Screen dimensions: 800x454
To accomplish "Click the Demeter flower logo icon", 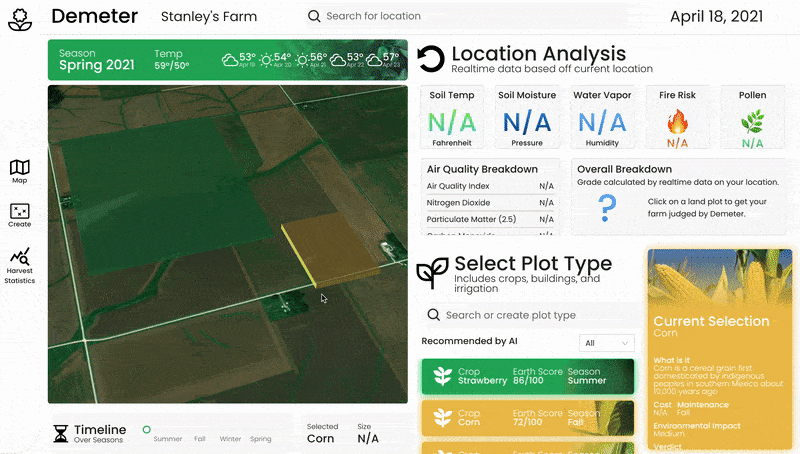I will pos(20,20).
